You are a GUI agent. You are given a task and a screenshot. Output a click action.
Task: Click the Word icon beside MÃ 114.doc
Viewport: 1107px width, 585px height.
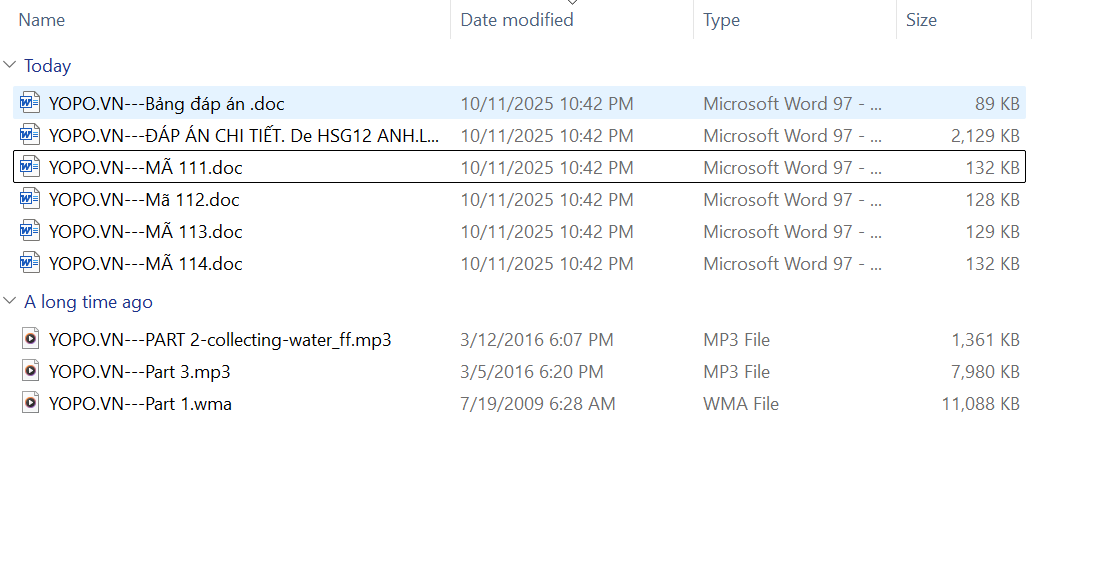[x=30, y=263]
